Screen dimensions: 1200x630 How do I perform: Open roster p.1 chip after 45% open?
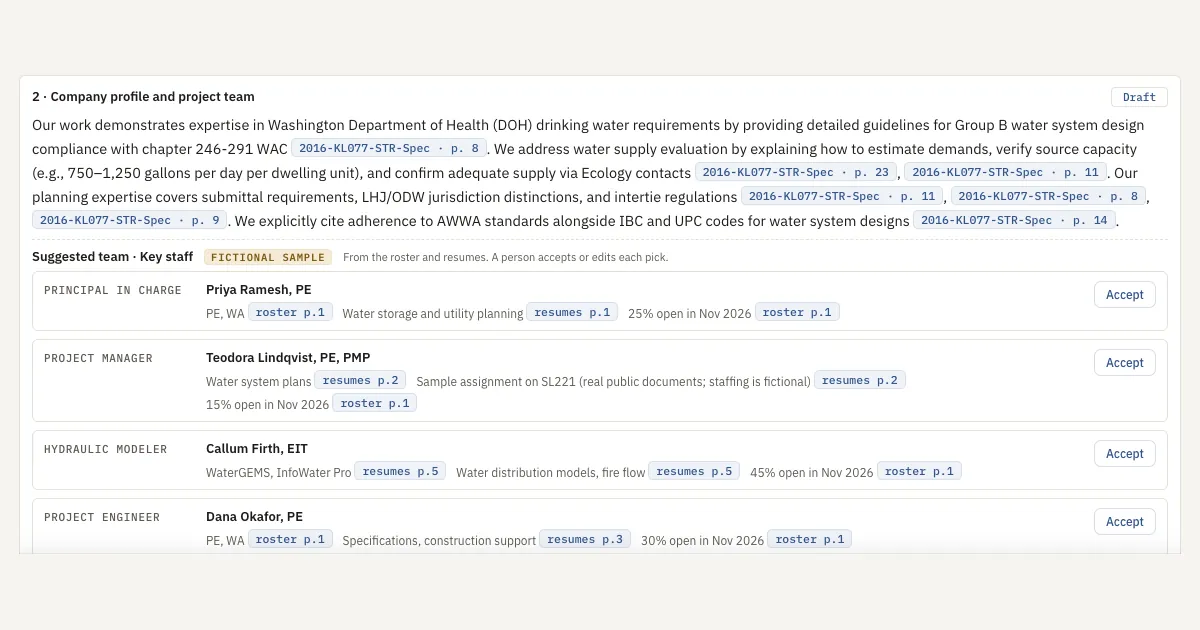click(919, 471)
